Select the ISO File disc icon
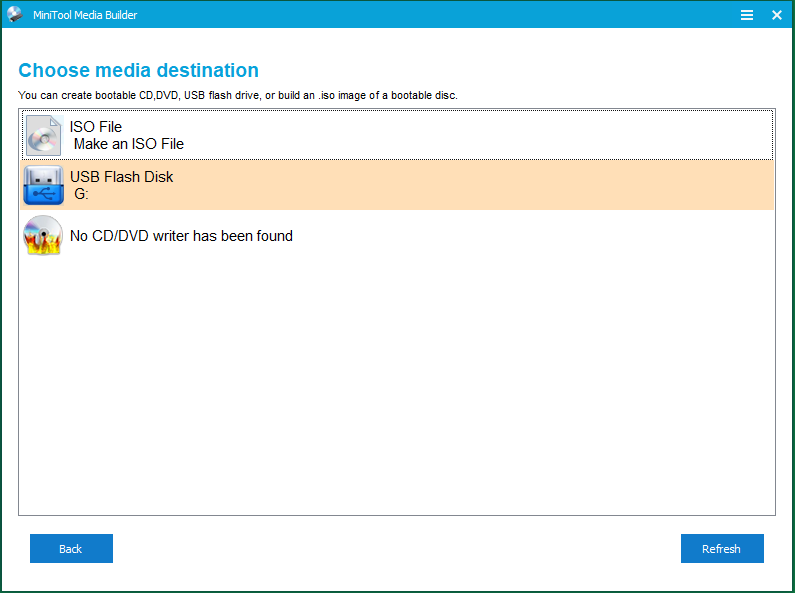This screenshot has height=593, width=795. click(44, 135)
